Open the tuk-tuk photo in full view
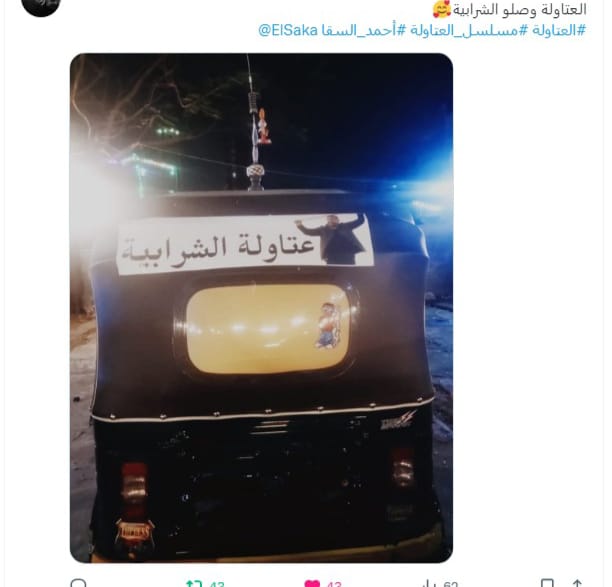The width and height of the screenshot is (612, 587). 262,308
